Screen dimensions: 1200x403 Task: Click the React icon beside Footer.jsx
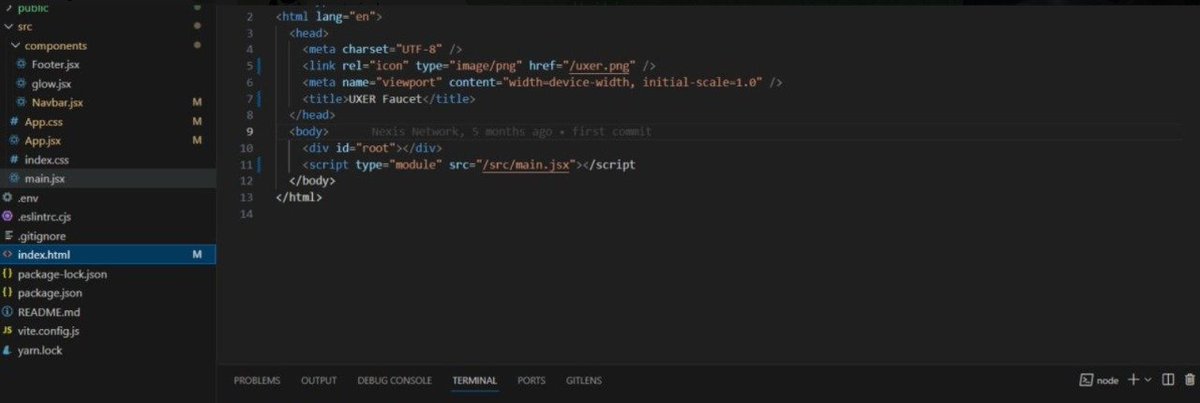click(22, 64)
